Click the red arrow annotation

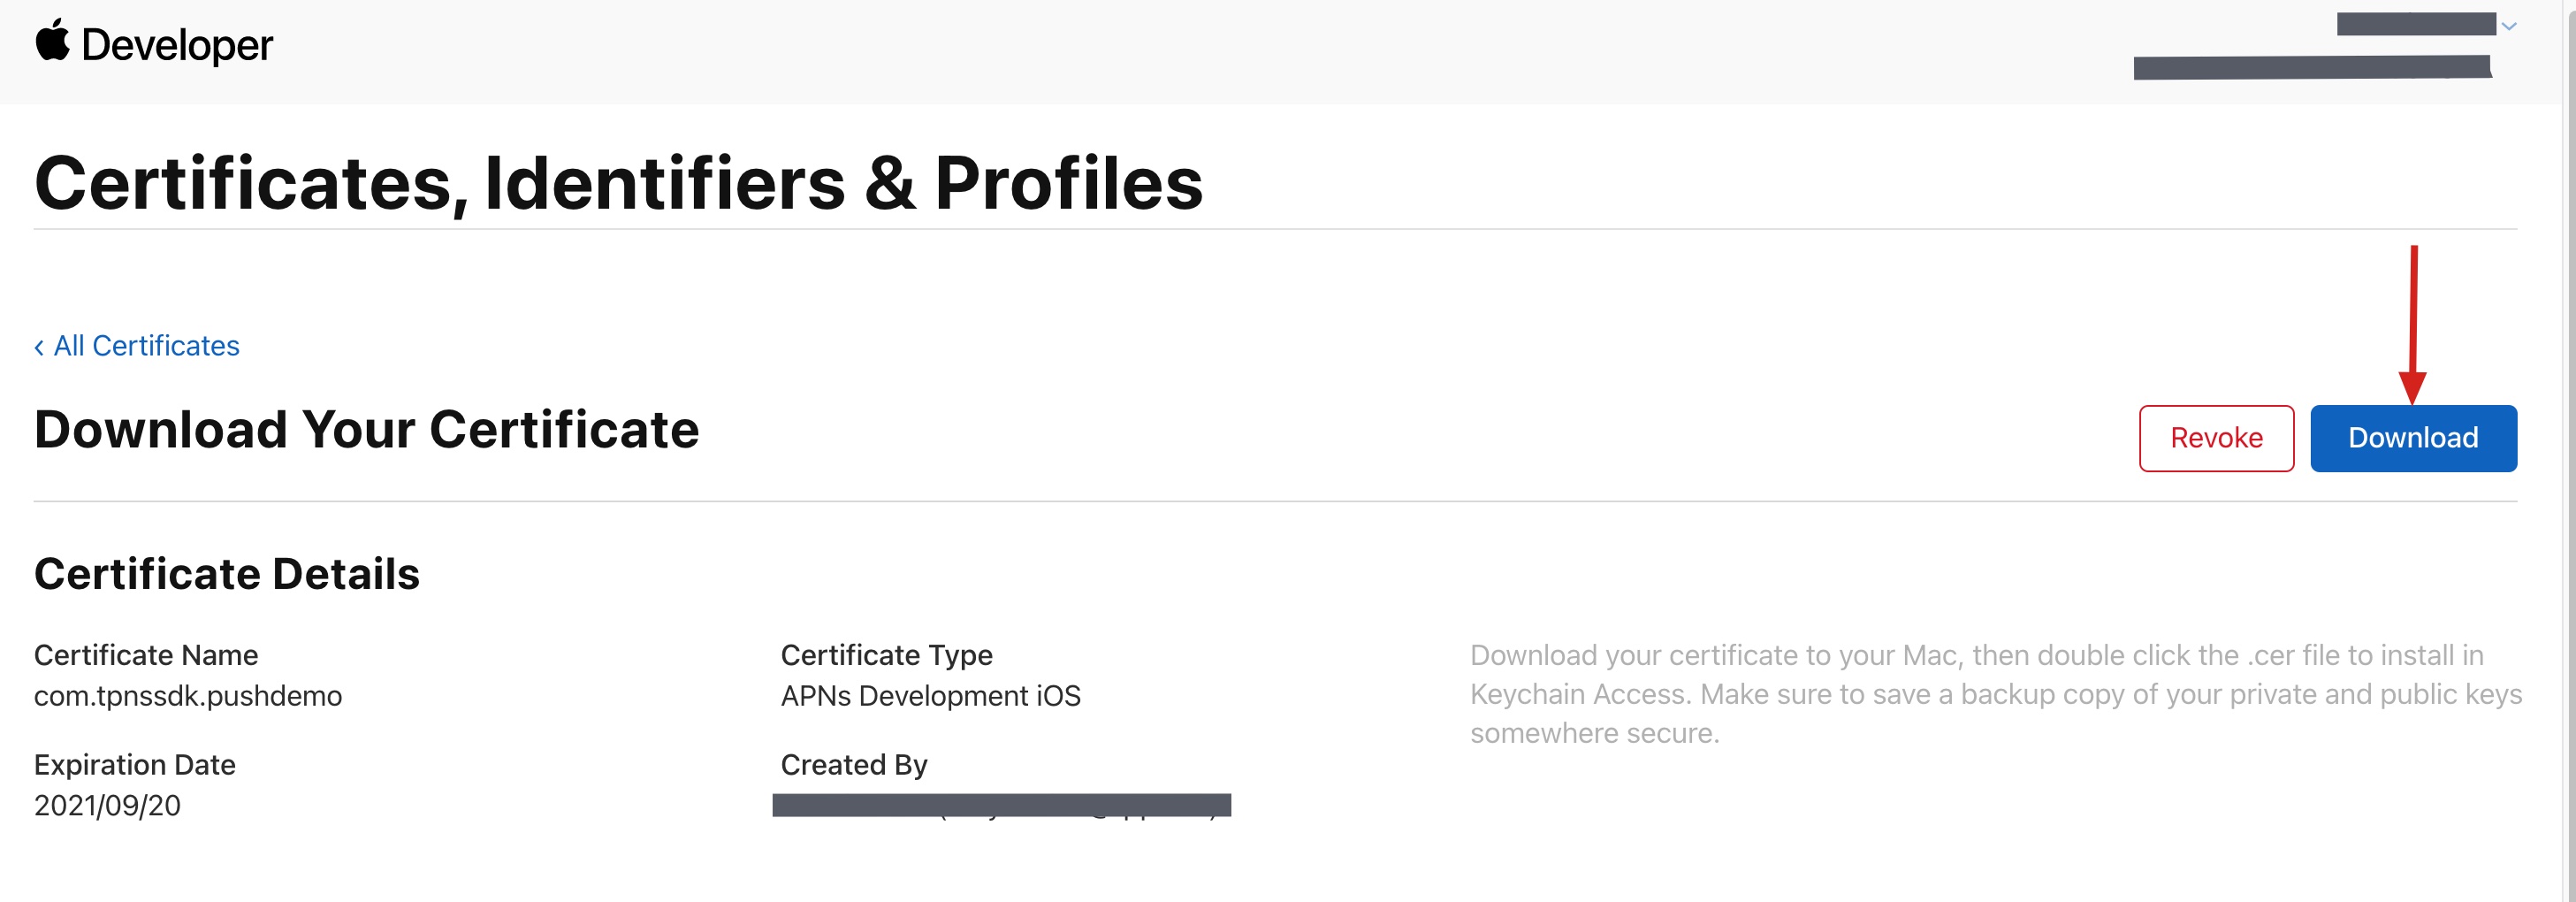tap(2413, 320)
